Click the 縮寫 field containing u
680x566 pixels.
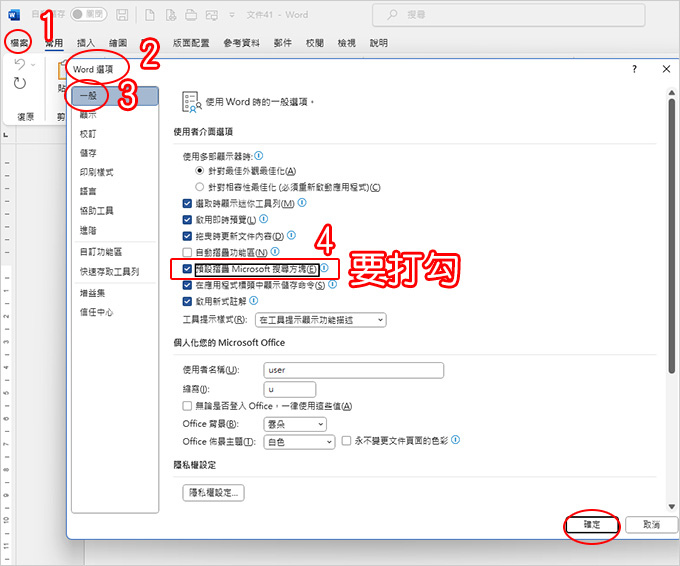tap(290, 389)
